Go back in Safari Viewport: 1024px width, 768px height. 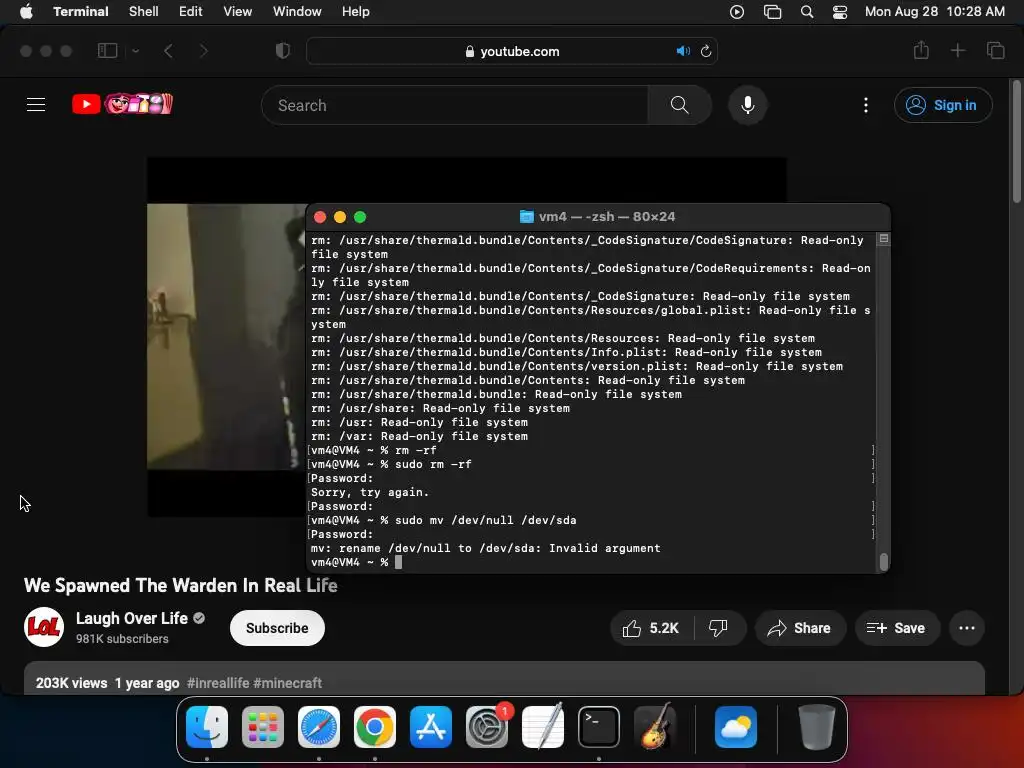click(168, 51)
